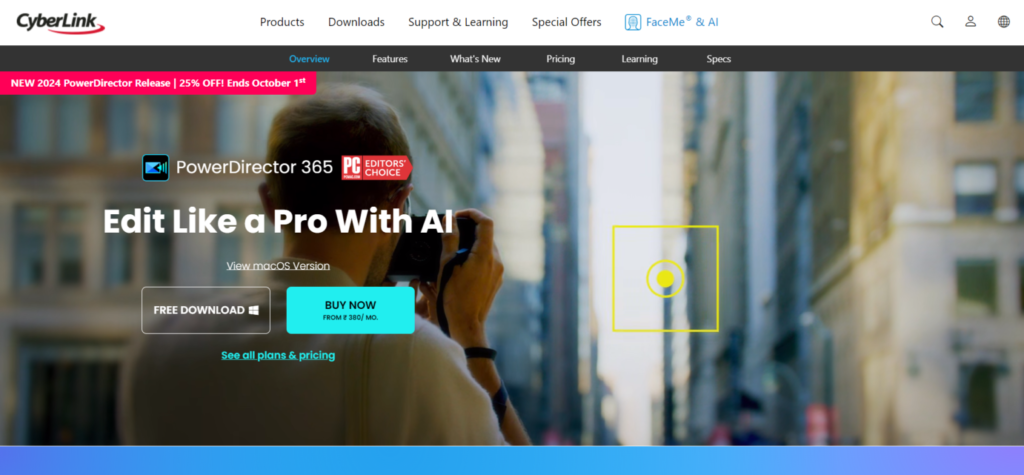Viewport: 1024px width, 475px height.
Task: Go to the Pricing tab
Action: coord(560,59)
